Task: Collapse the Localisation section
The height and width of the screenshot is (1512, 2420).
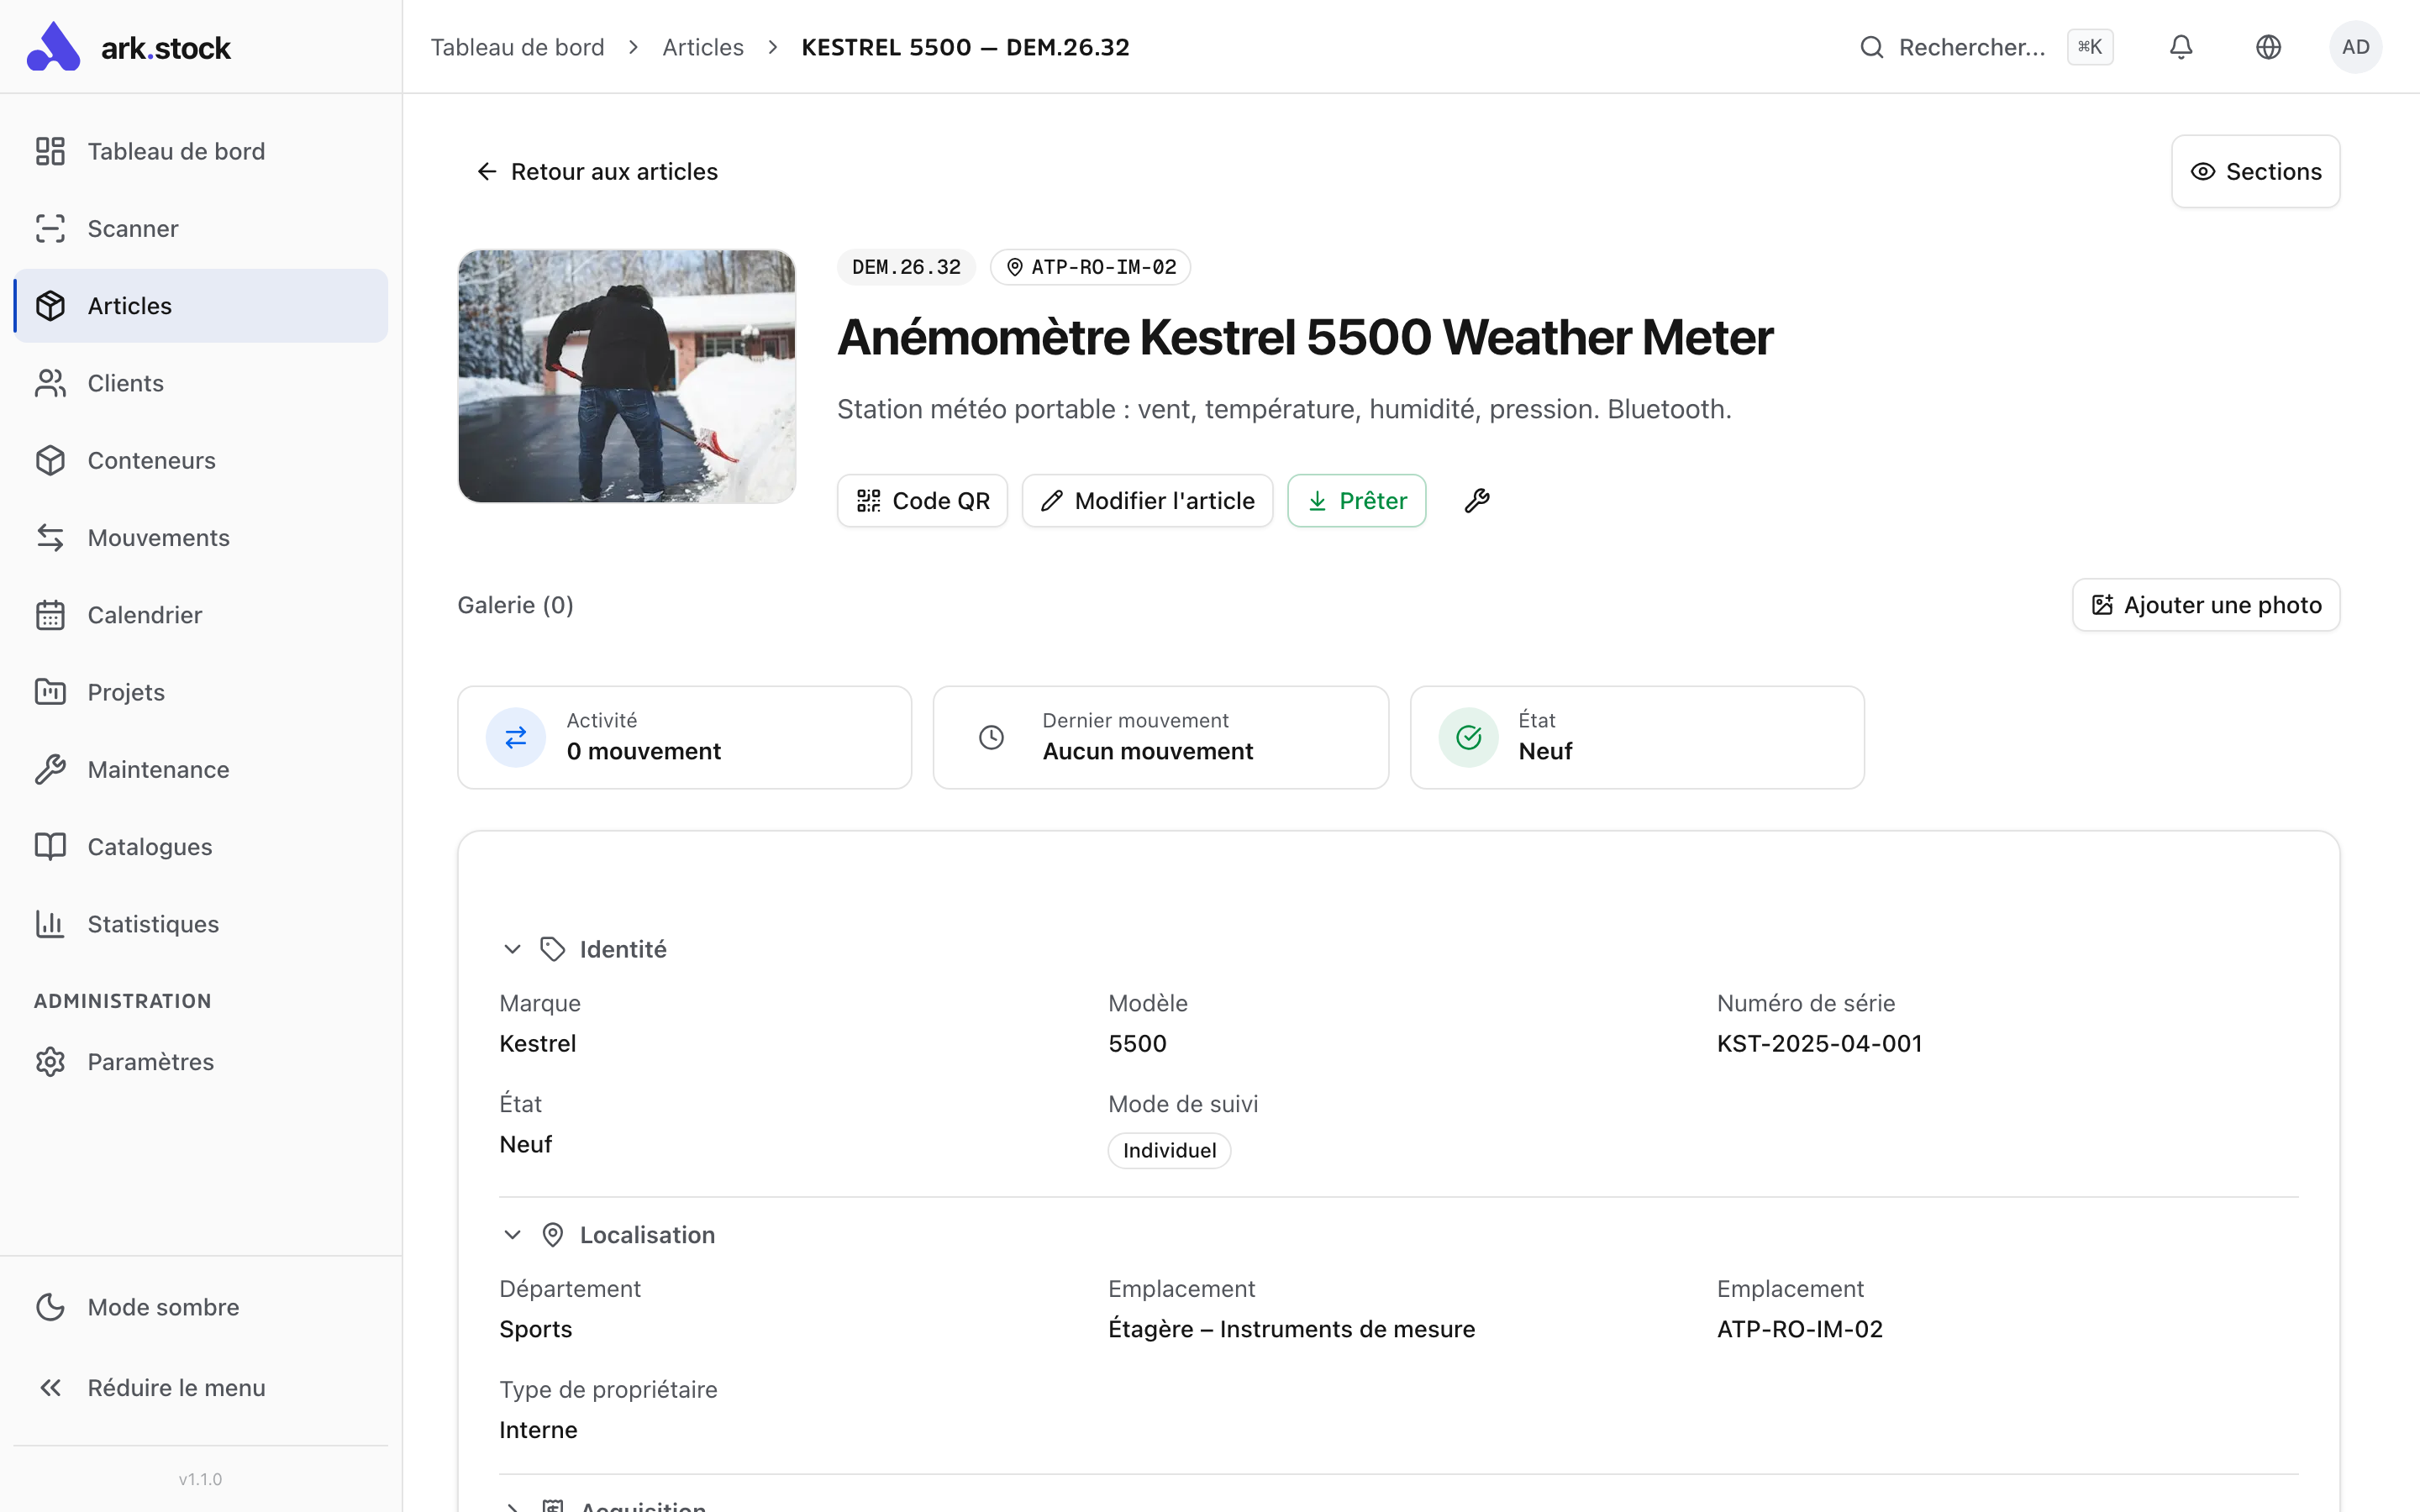Action: pos(512,1235)
